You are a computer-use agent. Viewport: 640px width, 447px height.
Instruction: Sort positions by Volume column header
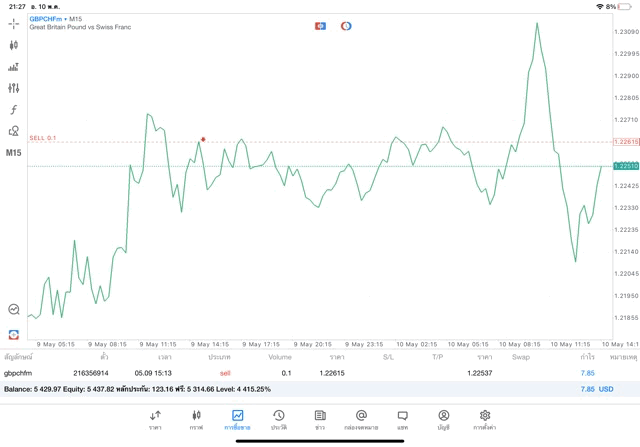click(x=280, y=357)
